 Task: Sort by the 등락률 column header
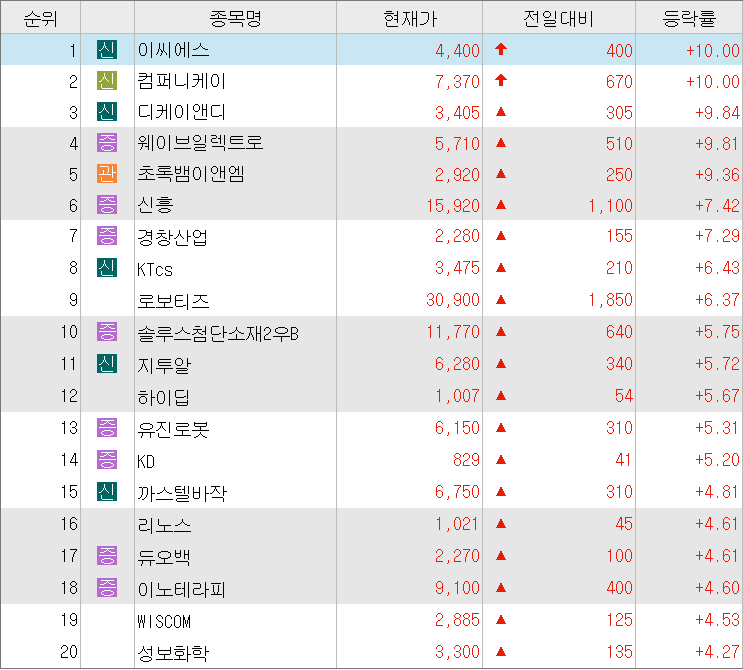coord(689,18)
